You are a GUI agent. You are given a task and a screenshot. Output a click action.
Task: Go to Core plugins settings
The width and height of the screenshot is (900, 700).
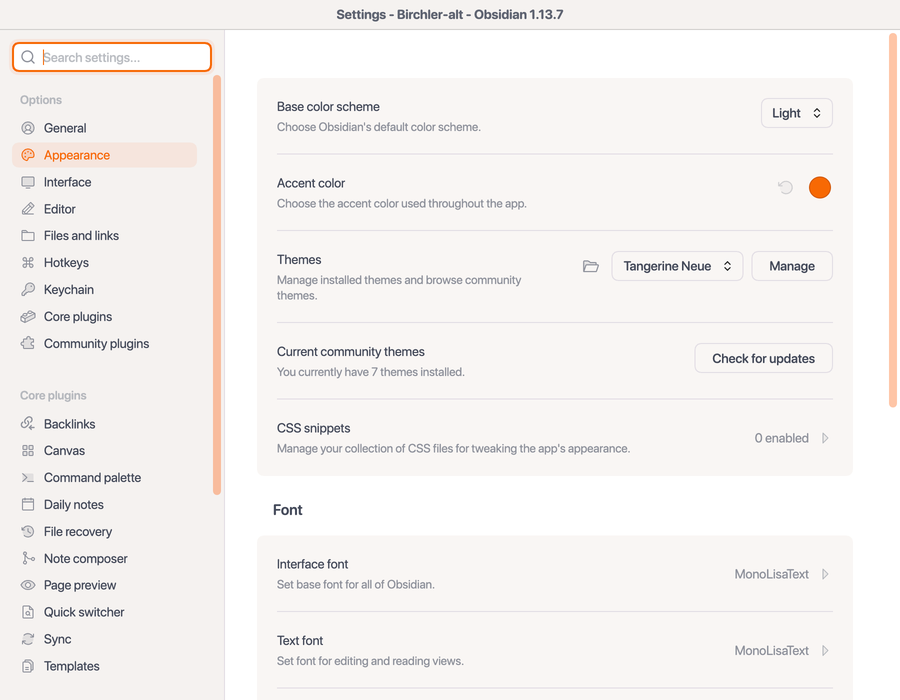click(x=104, y=316)
